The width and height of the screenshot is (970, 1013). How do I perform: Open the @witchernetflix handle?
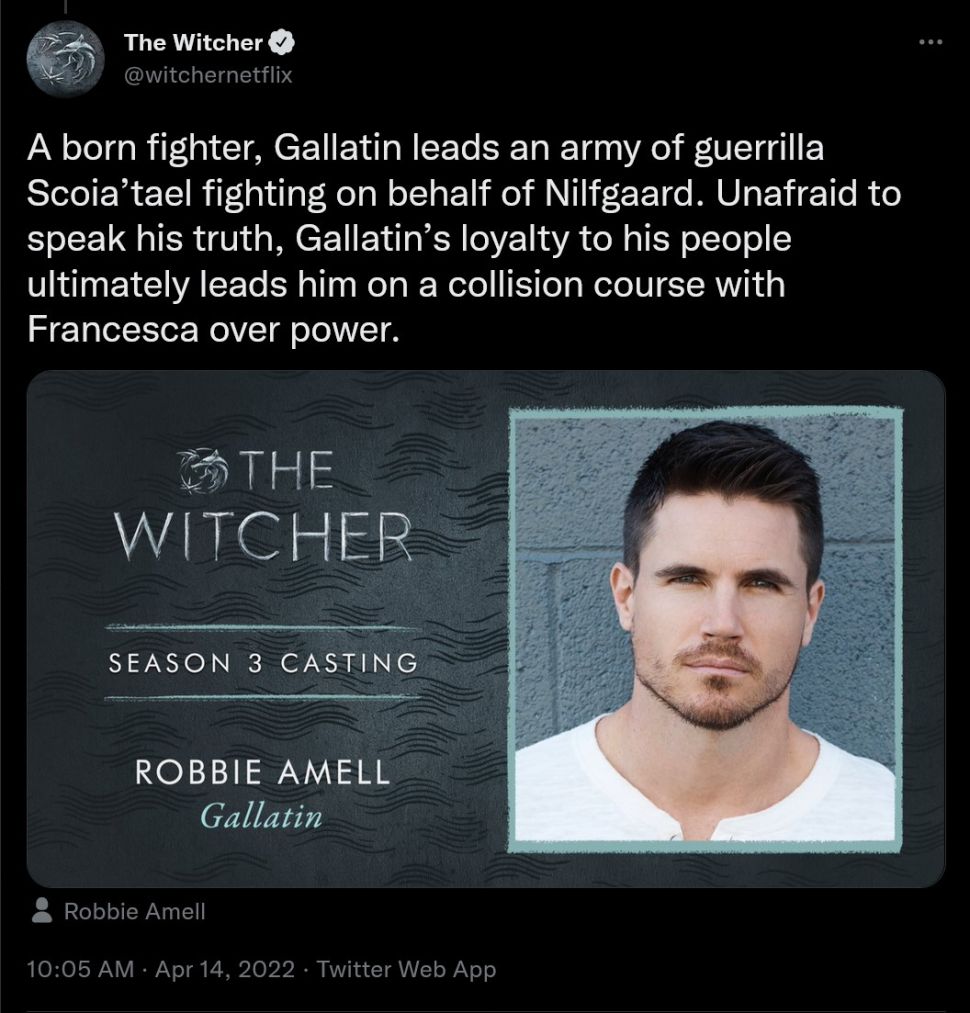pyautogui.click(x=208, y=74)
